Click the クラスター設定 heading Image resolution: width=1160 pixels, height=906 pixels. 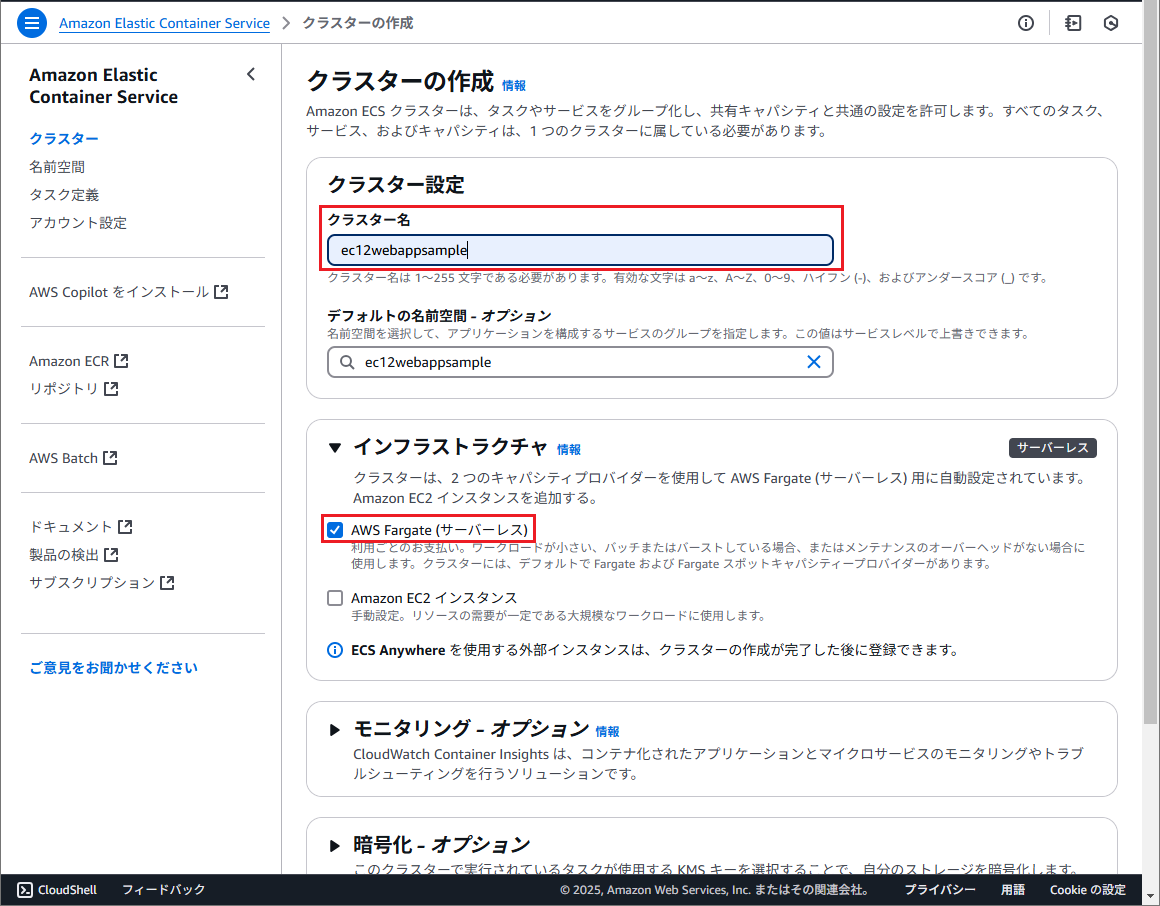[x=396, y=184]
